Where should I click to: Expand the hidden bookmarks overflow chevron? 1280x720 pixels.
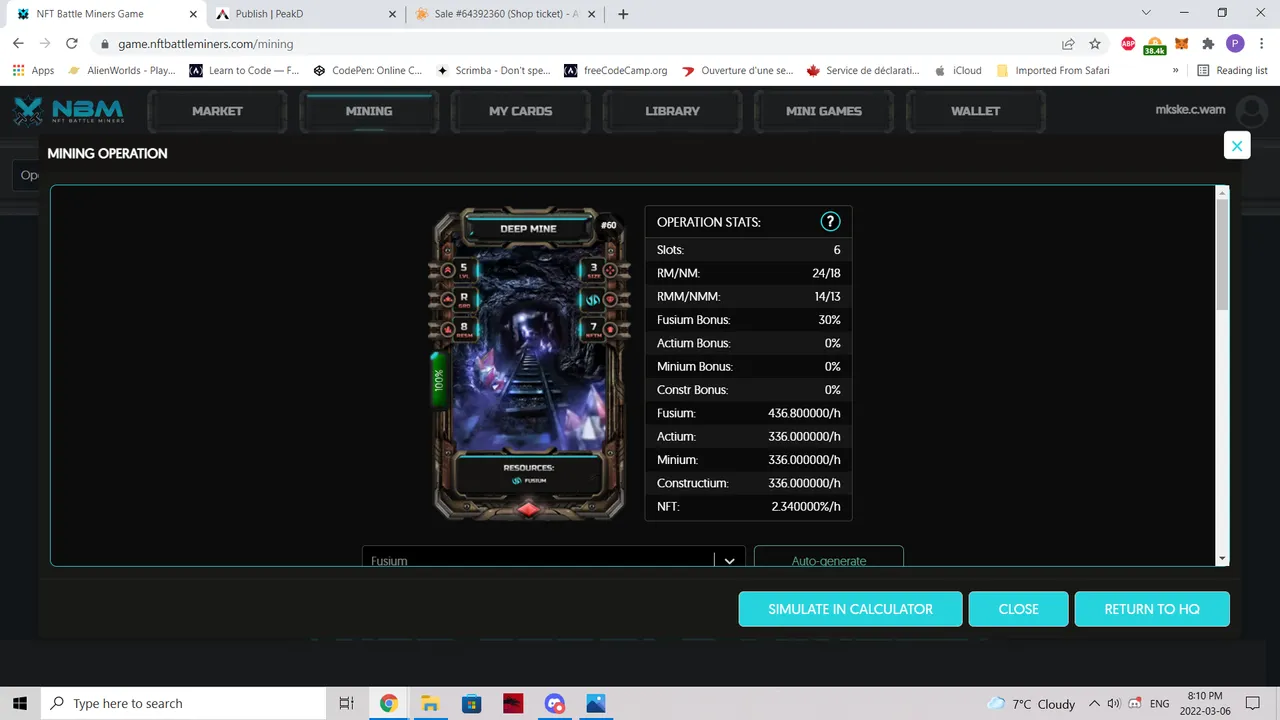click(x=1175, y=71)
